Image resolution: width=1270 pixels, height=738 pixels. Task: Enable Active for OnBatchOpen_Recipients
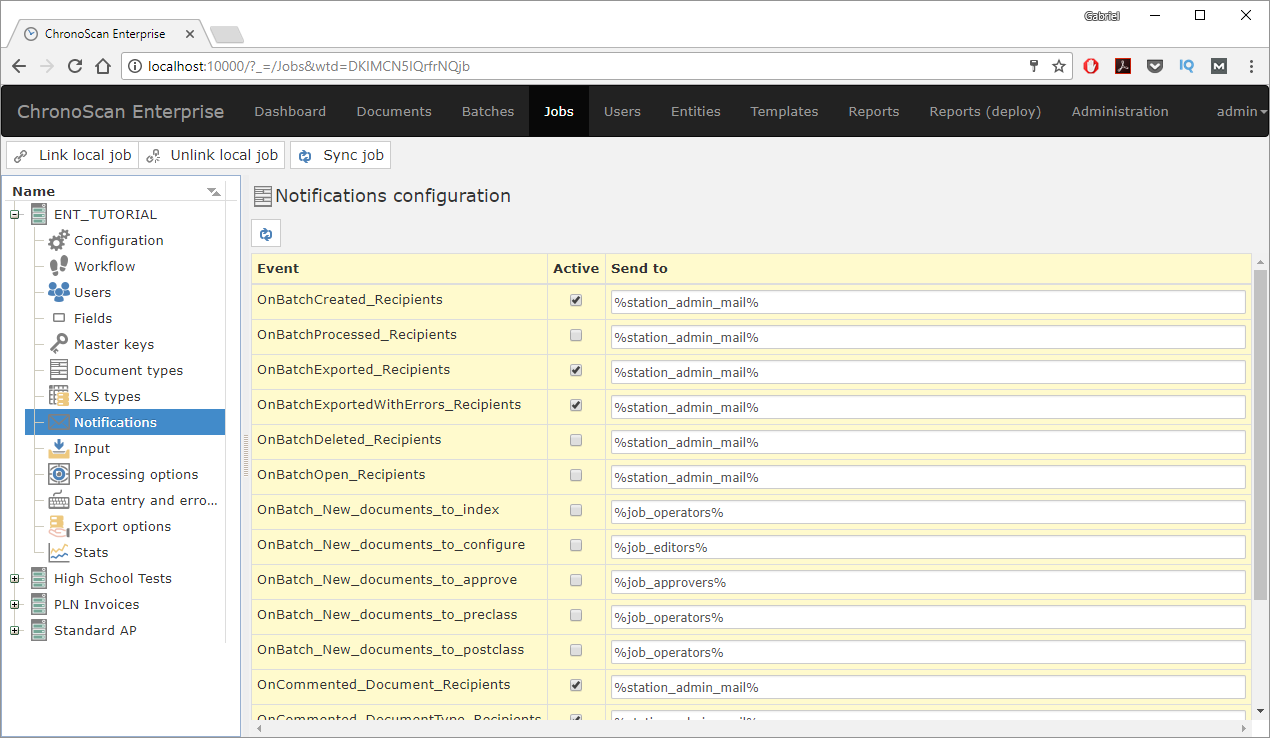(576, 475)
